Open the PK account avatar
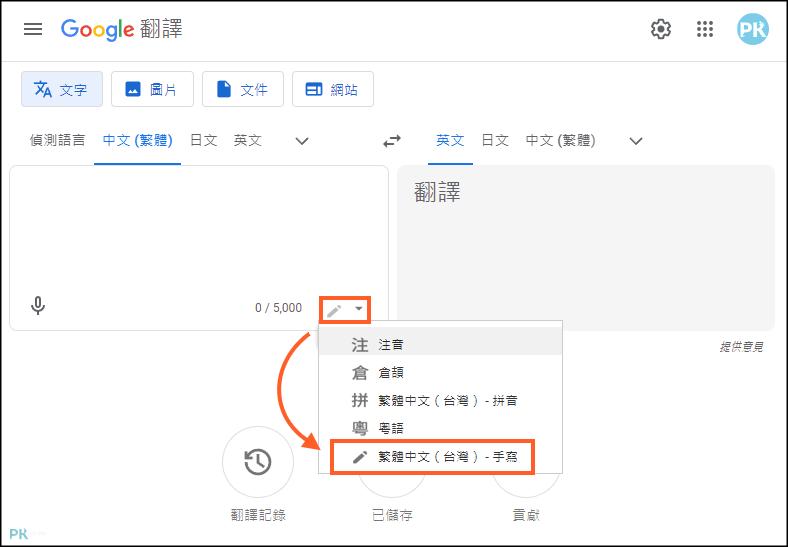Image resolution: width=788 pixels, height=547 pixels. (753, 29)
